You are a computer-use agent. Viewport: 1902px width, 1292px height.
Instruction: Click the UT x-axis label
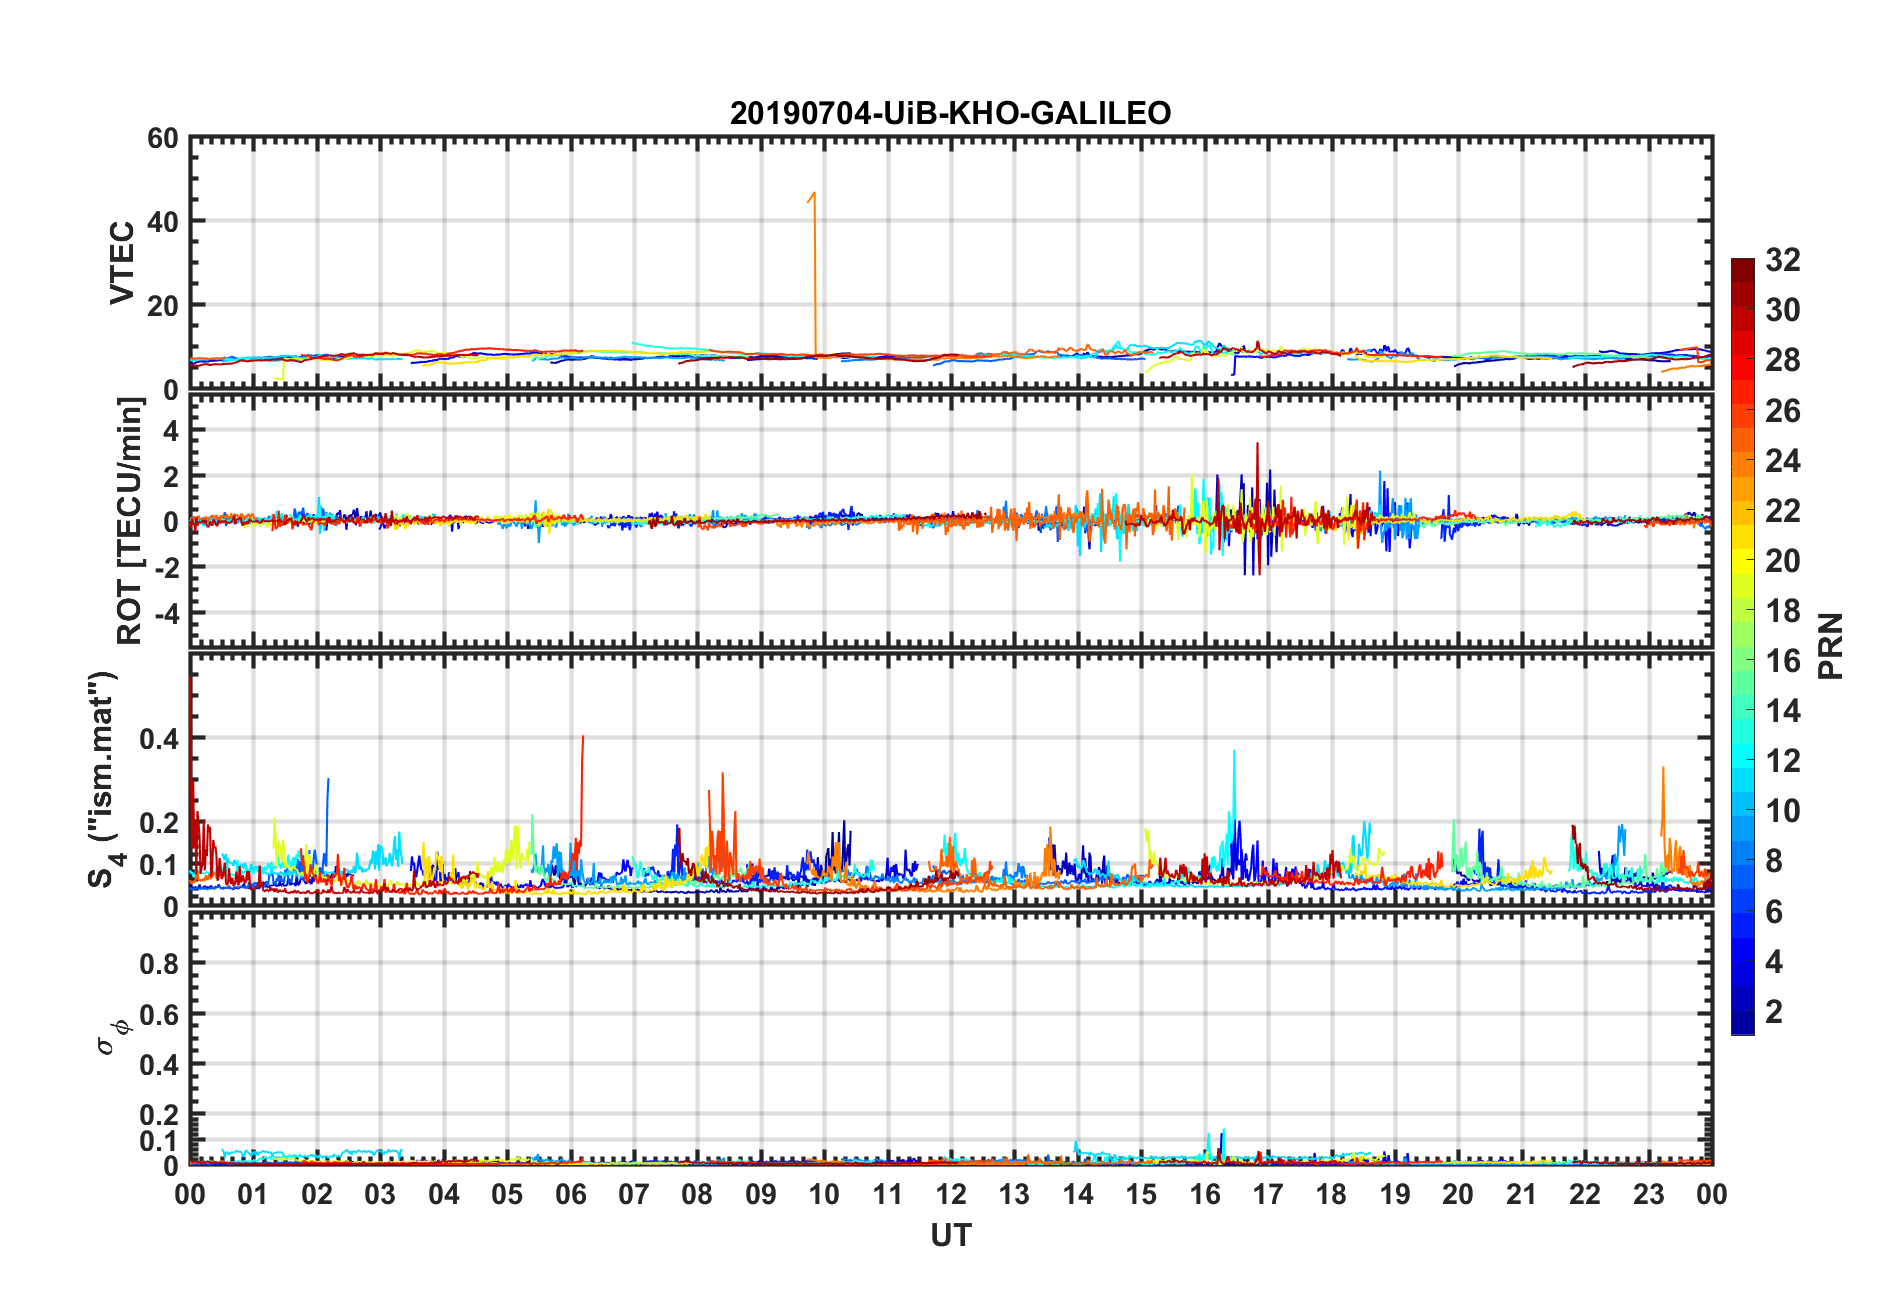pos(950,1236)
